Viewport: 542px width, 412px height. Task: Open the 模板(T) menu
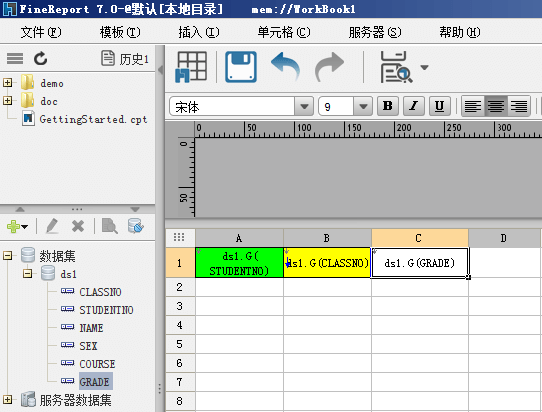click(120, 32)
